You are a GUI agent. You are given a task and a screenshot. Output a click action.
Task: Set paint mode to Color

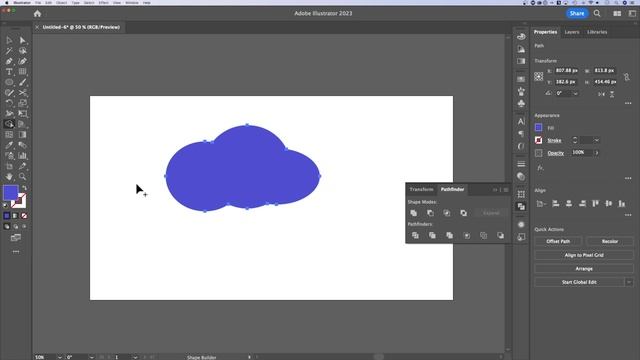(x=7, y=216)
